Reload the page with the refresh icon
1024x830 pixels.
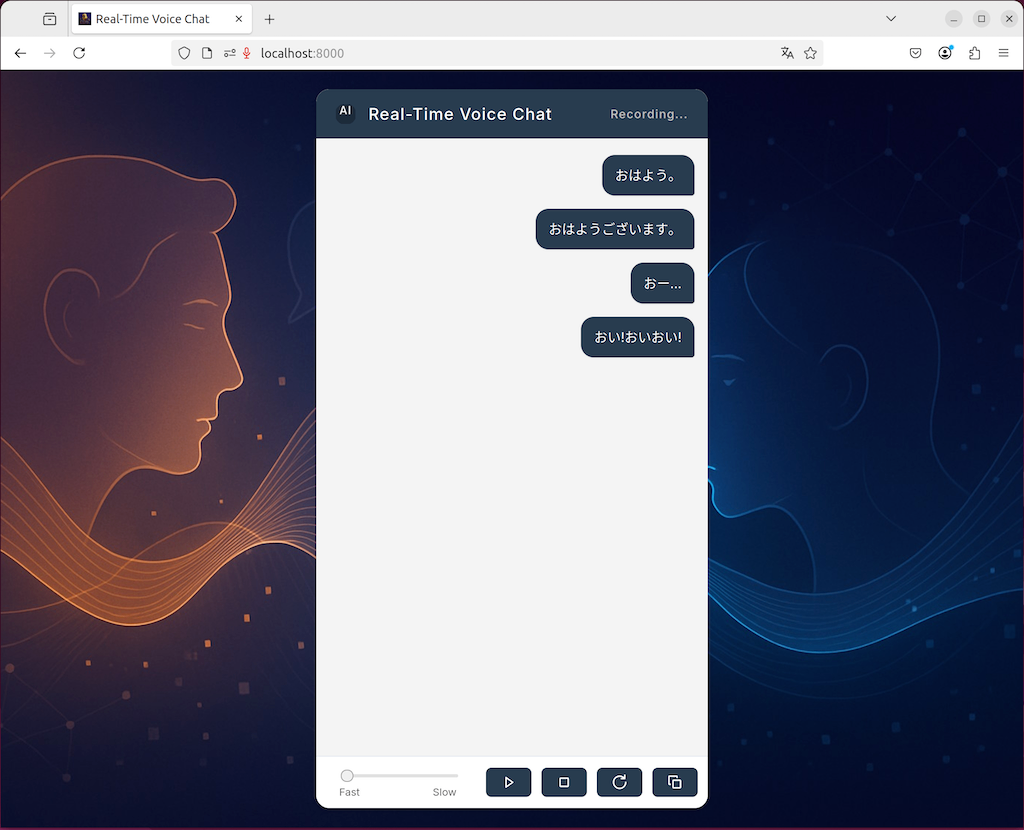point(79,54)
